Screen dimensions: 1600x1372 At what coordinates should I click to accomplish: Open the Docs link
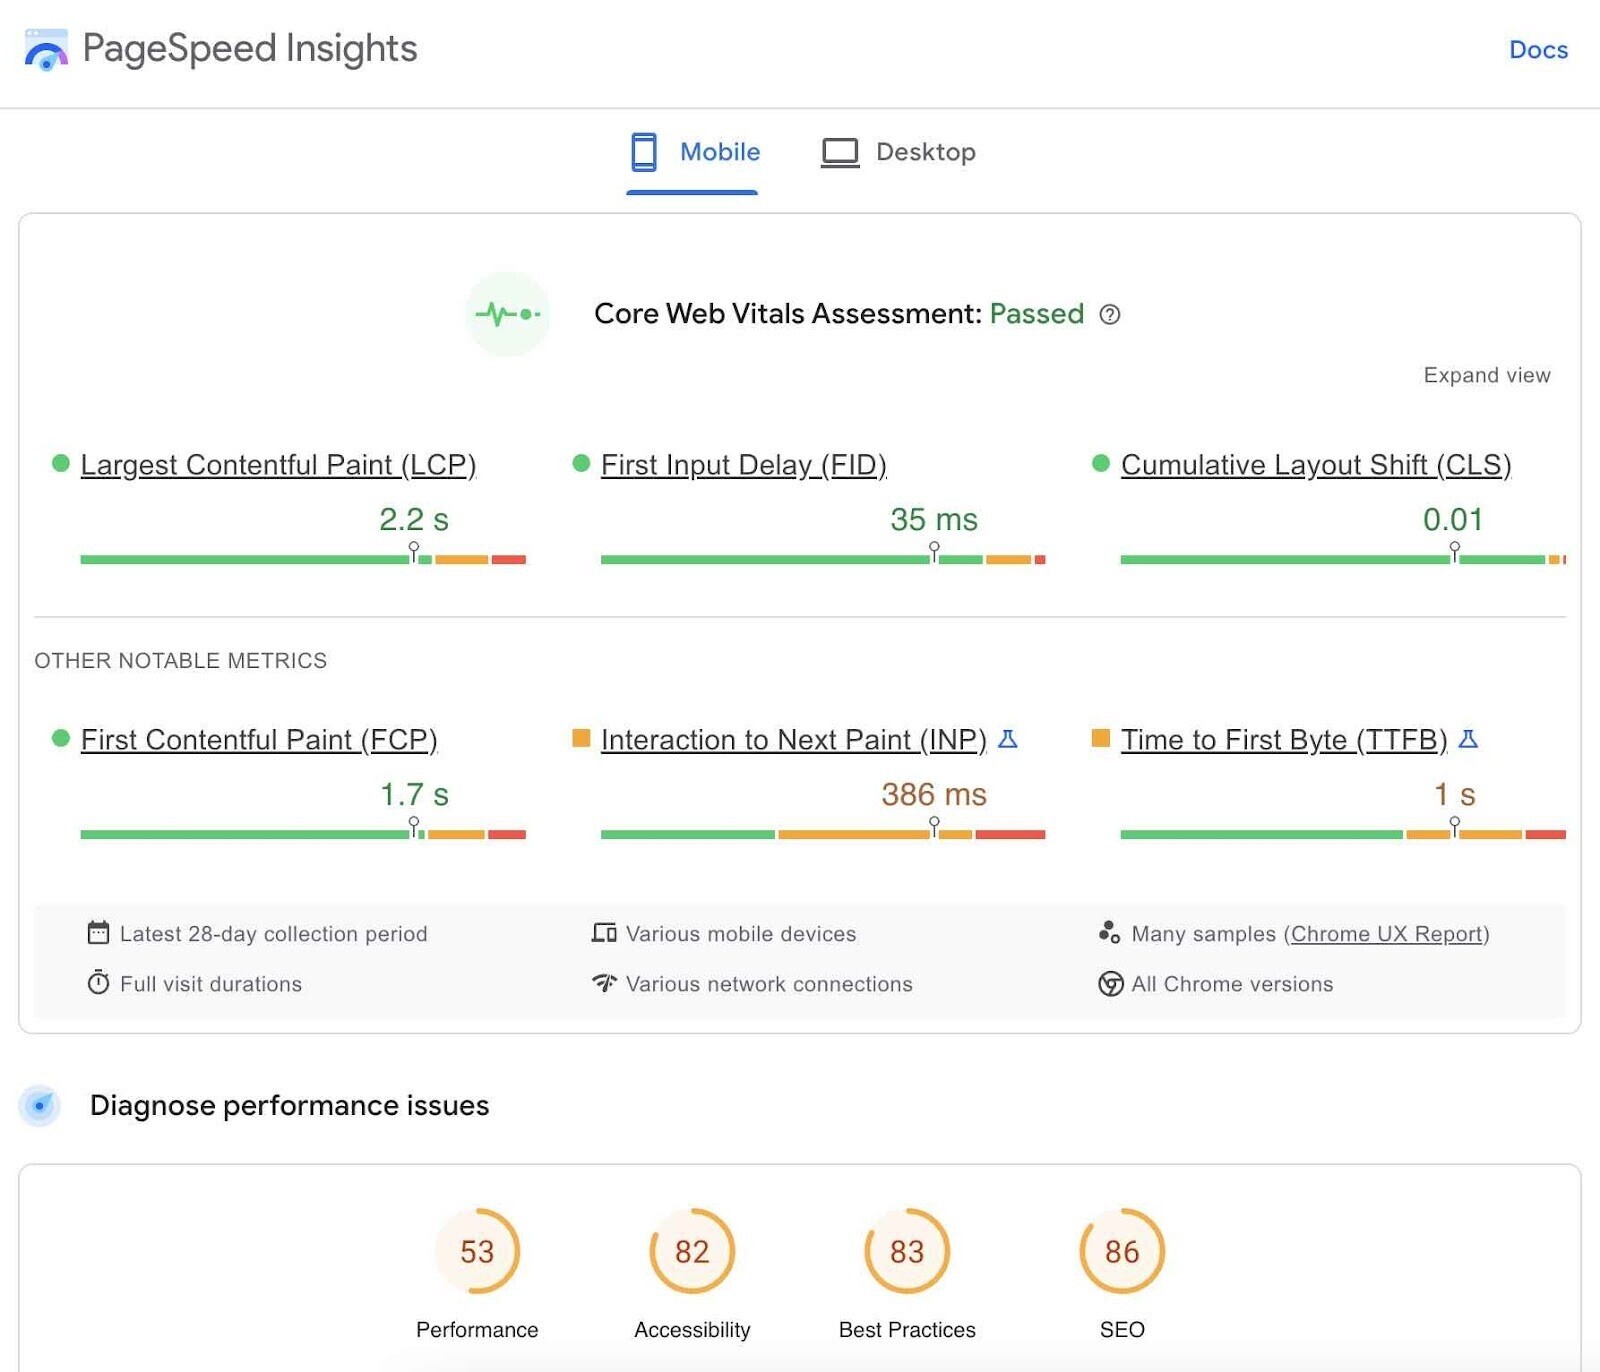pyautogui.click(x=1537, y=50)
